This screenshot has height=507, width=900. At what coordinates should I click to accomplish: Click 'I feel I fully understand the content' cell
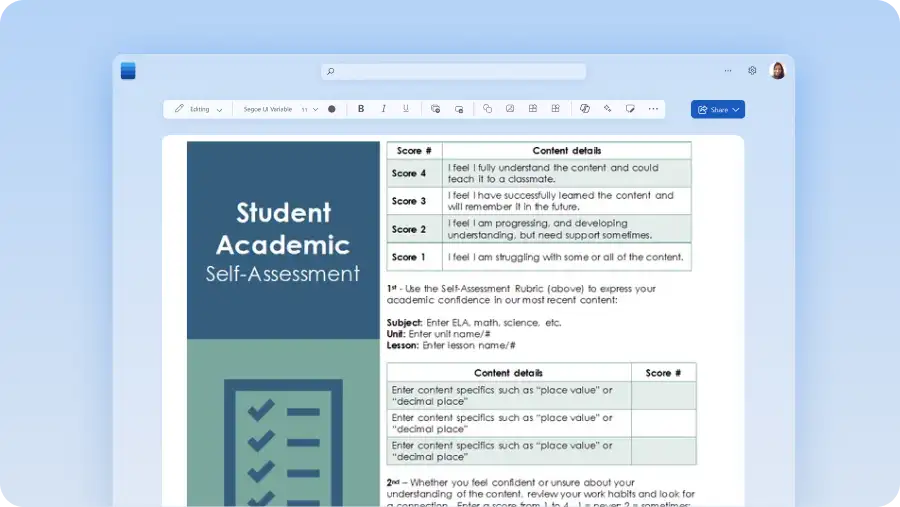[x=567, y=173]
